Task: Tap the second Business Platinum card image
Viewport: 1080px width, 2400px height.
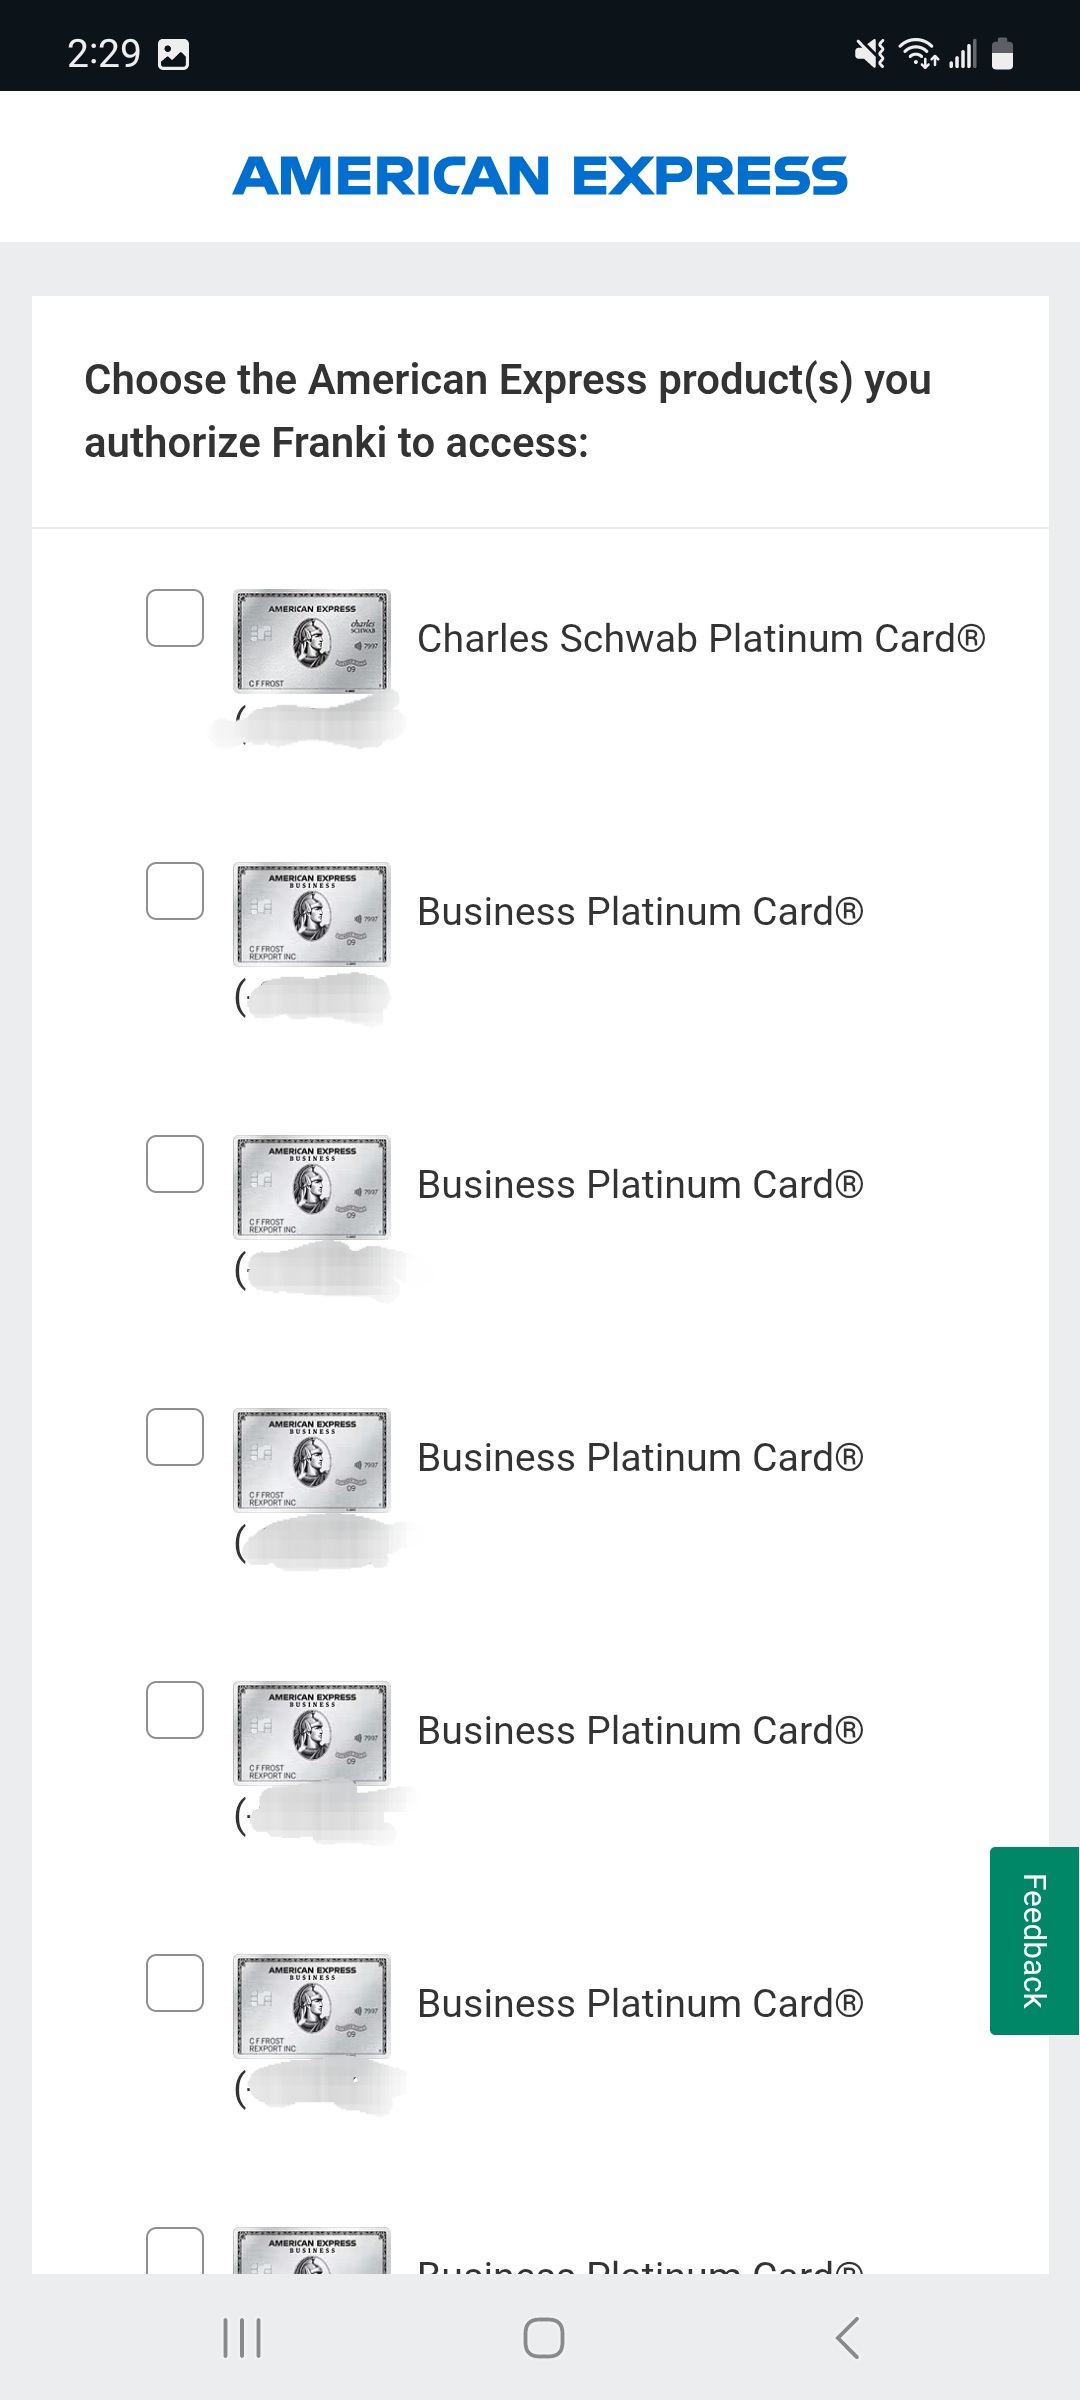Action: pyautogui.click(x=312, y=1187)
